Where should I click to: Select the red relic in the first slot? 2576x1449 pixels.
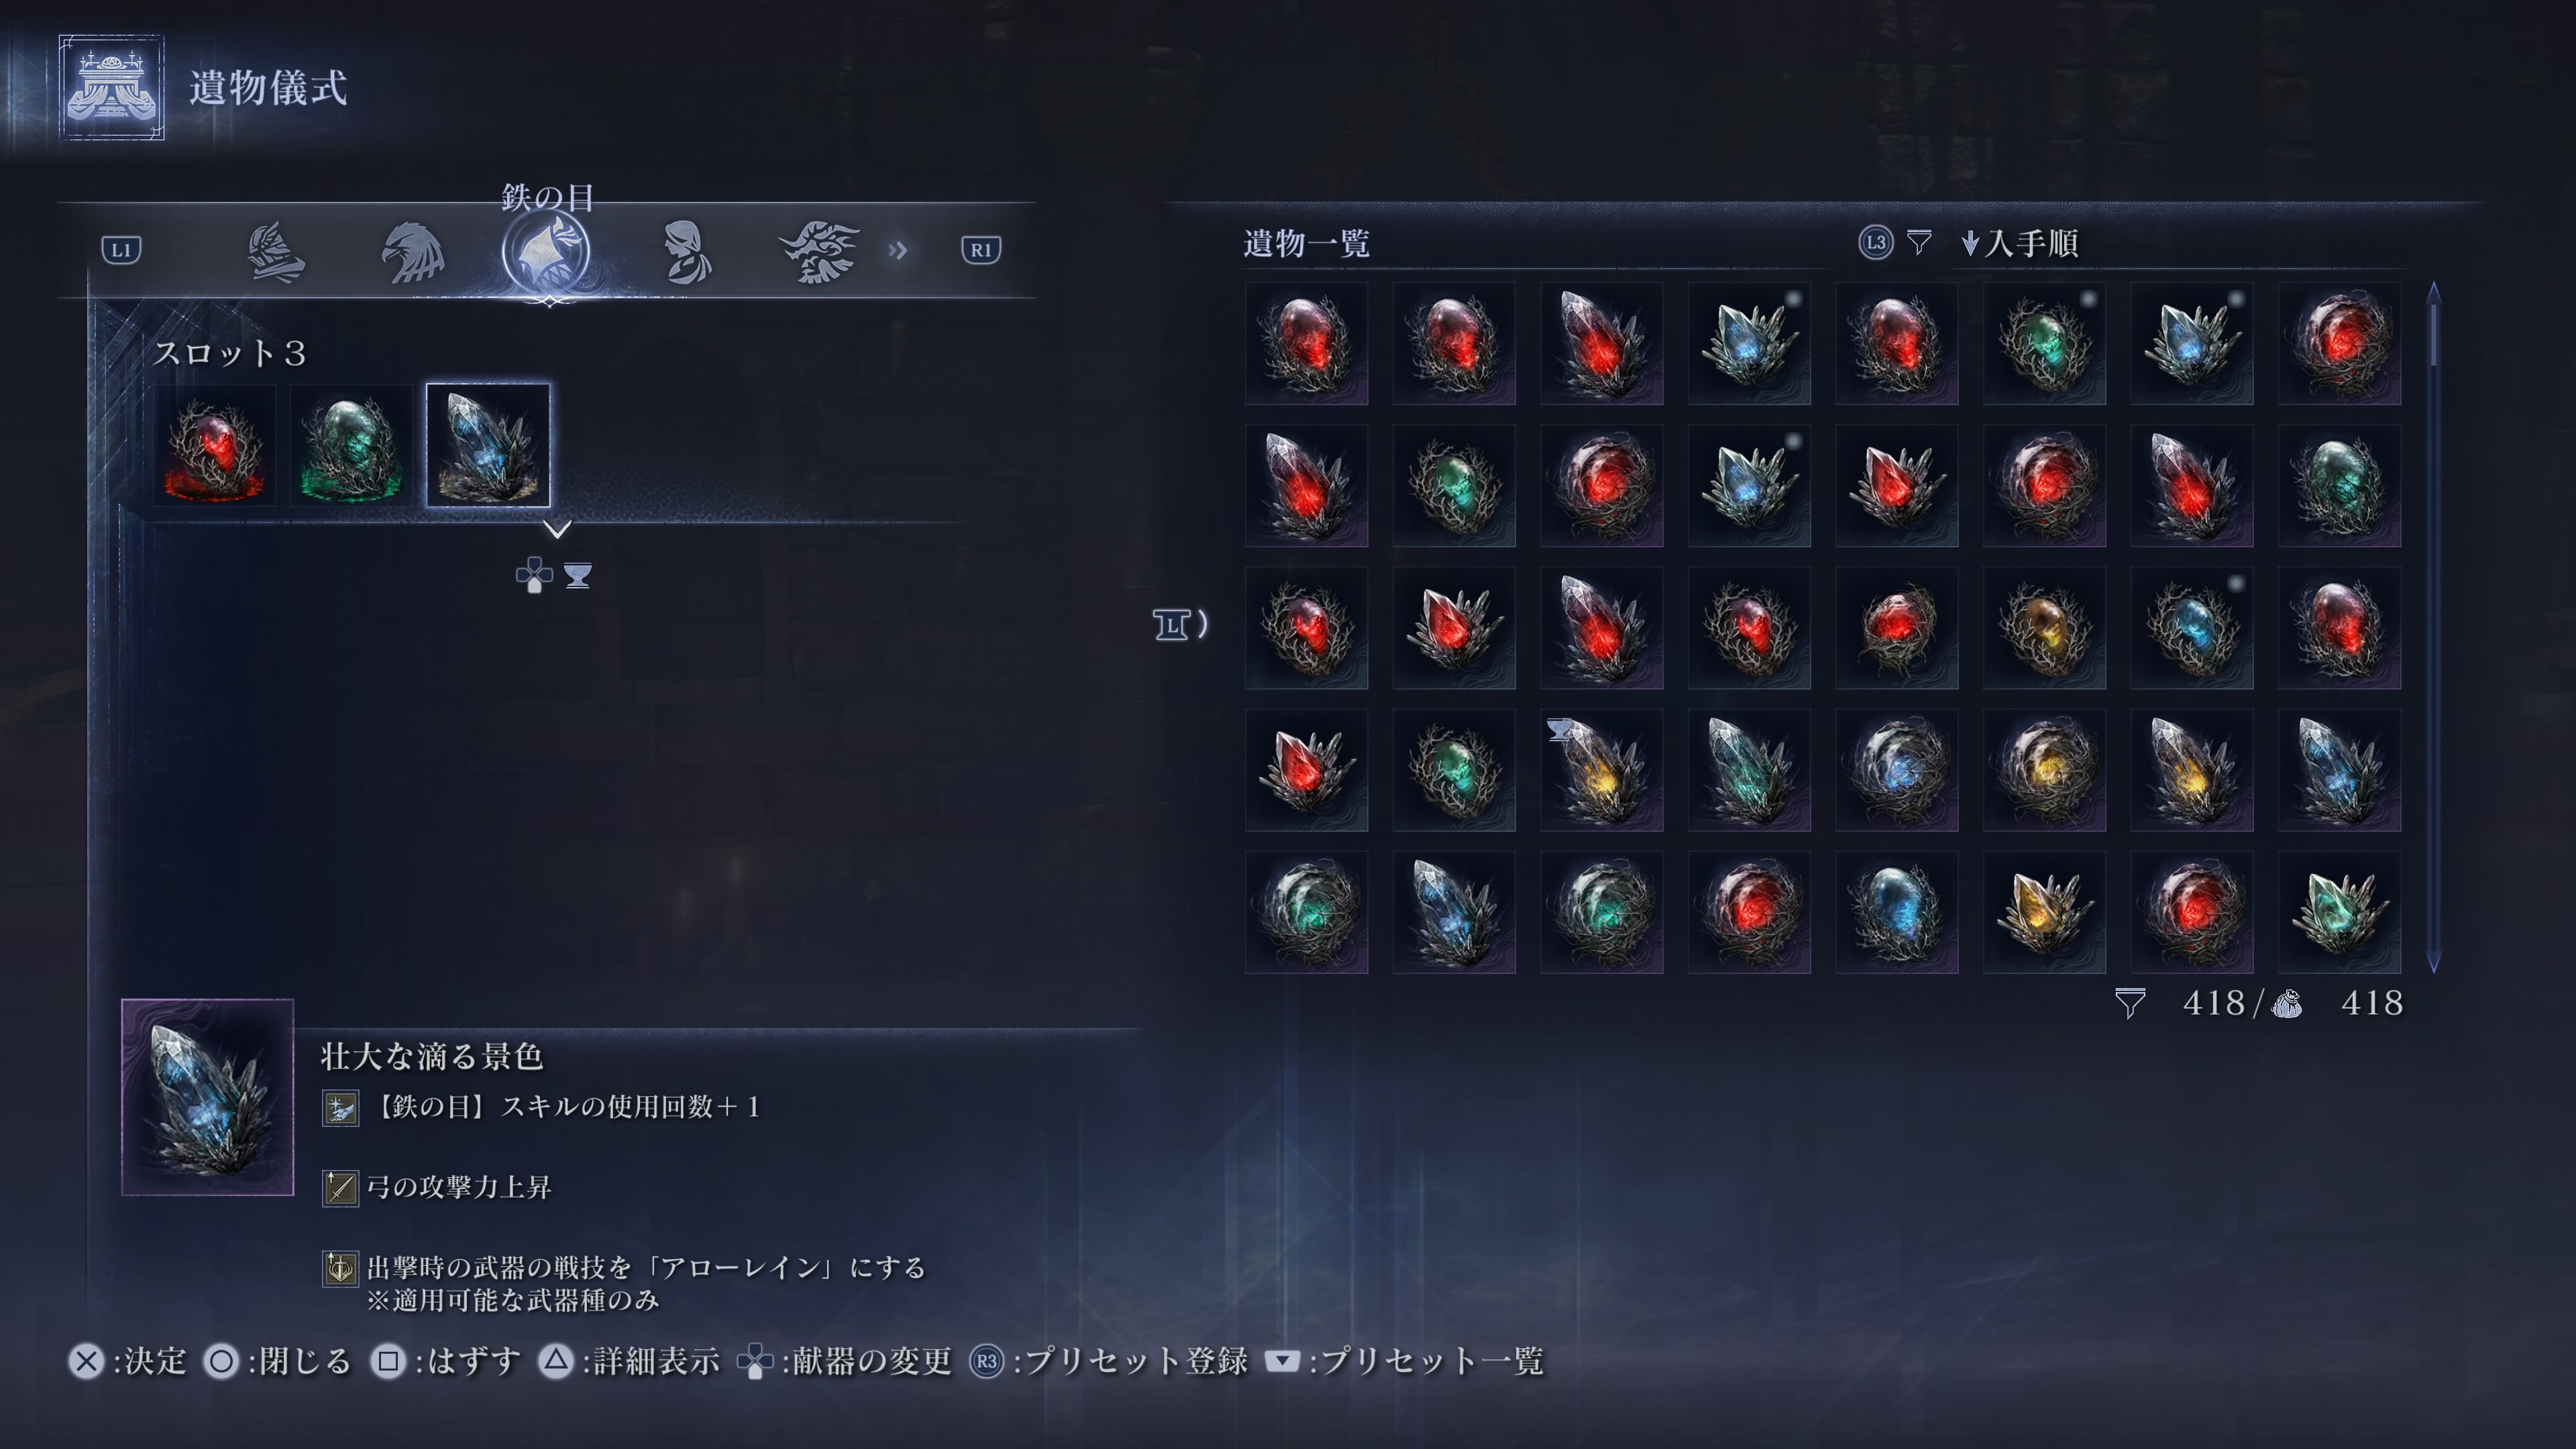214,445
